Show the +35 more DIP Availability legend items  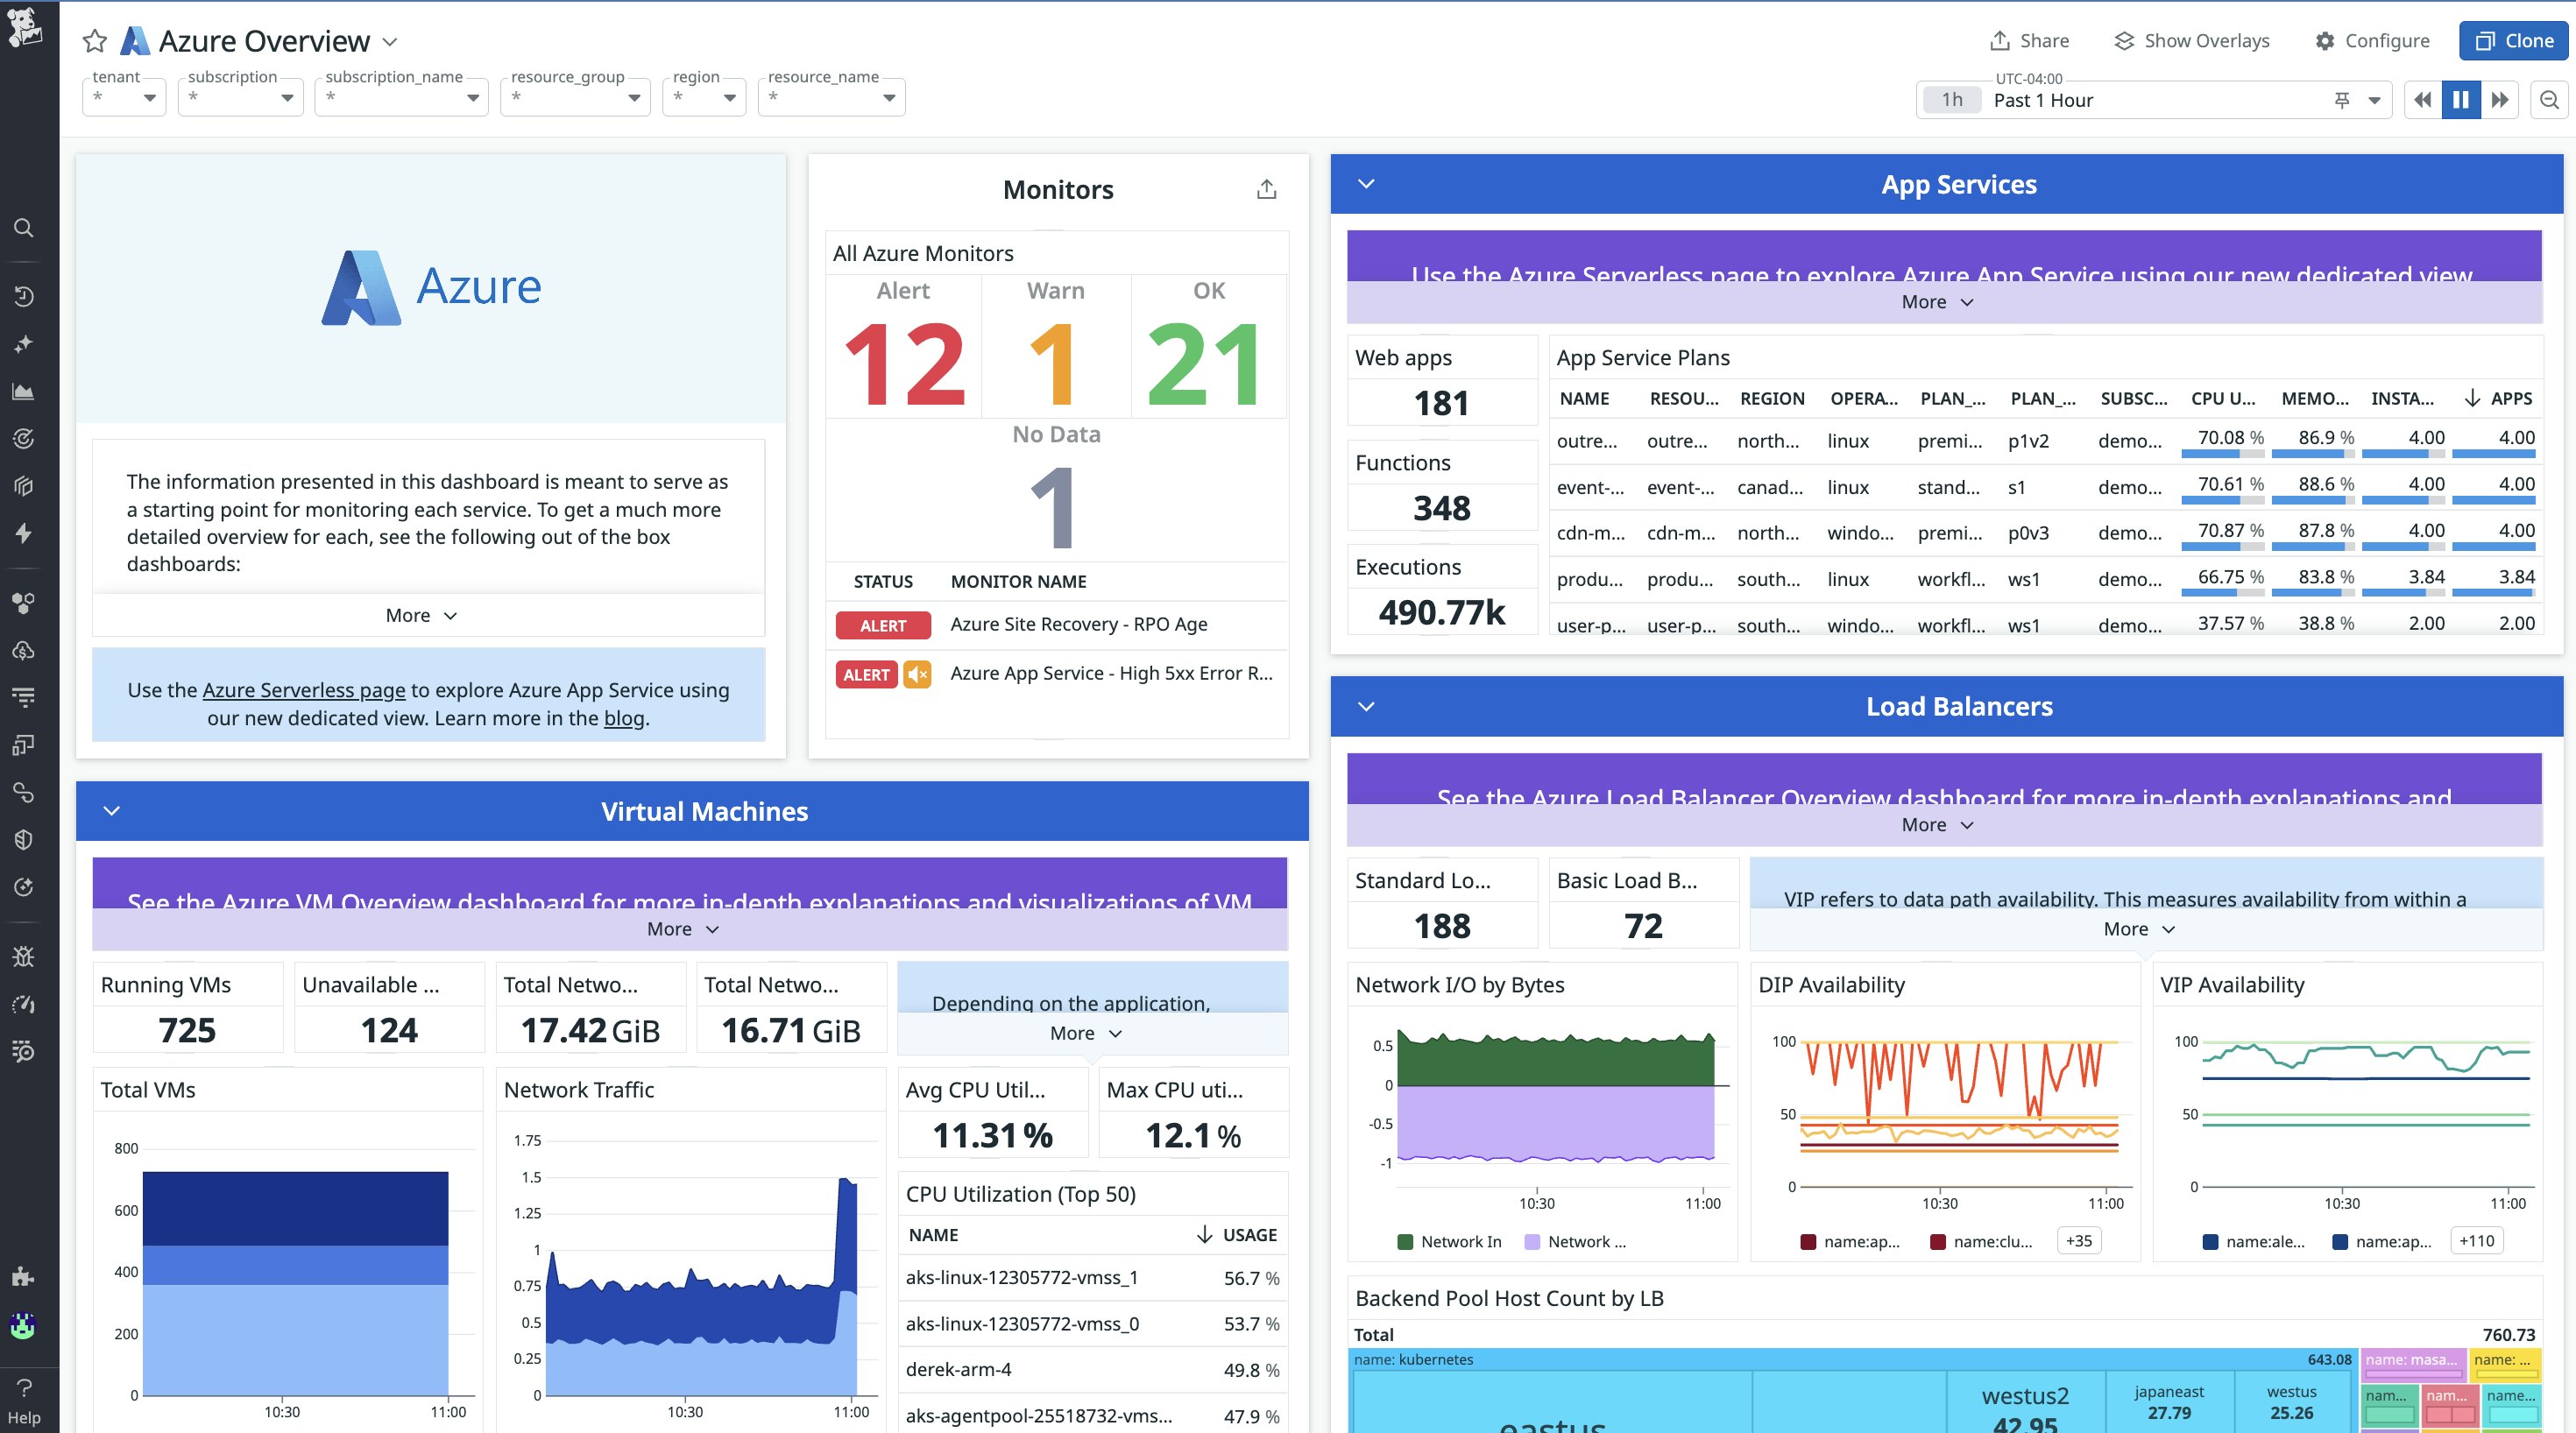point(2079,1241)
